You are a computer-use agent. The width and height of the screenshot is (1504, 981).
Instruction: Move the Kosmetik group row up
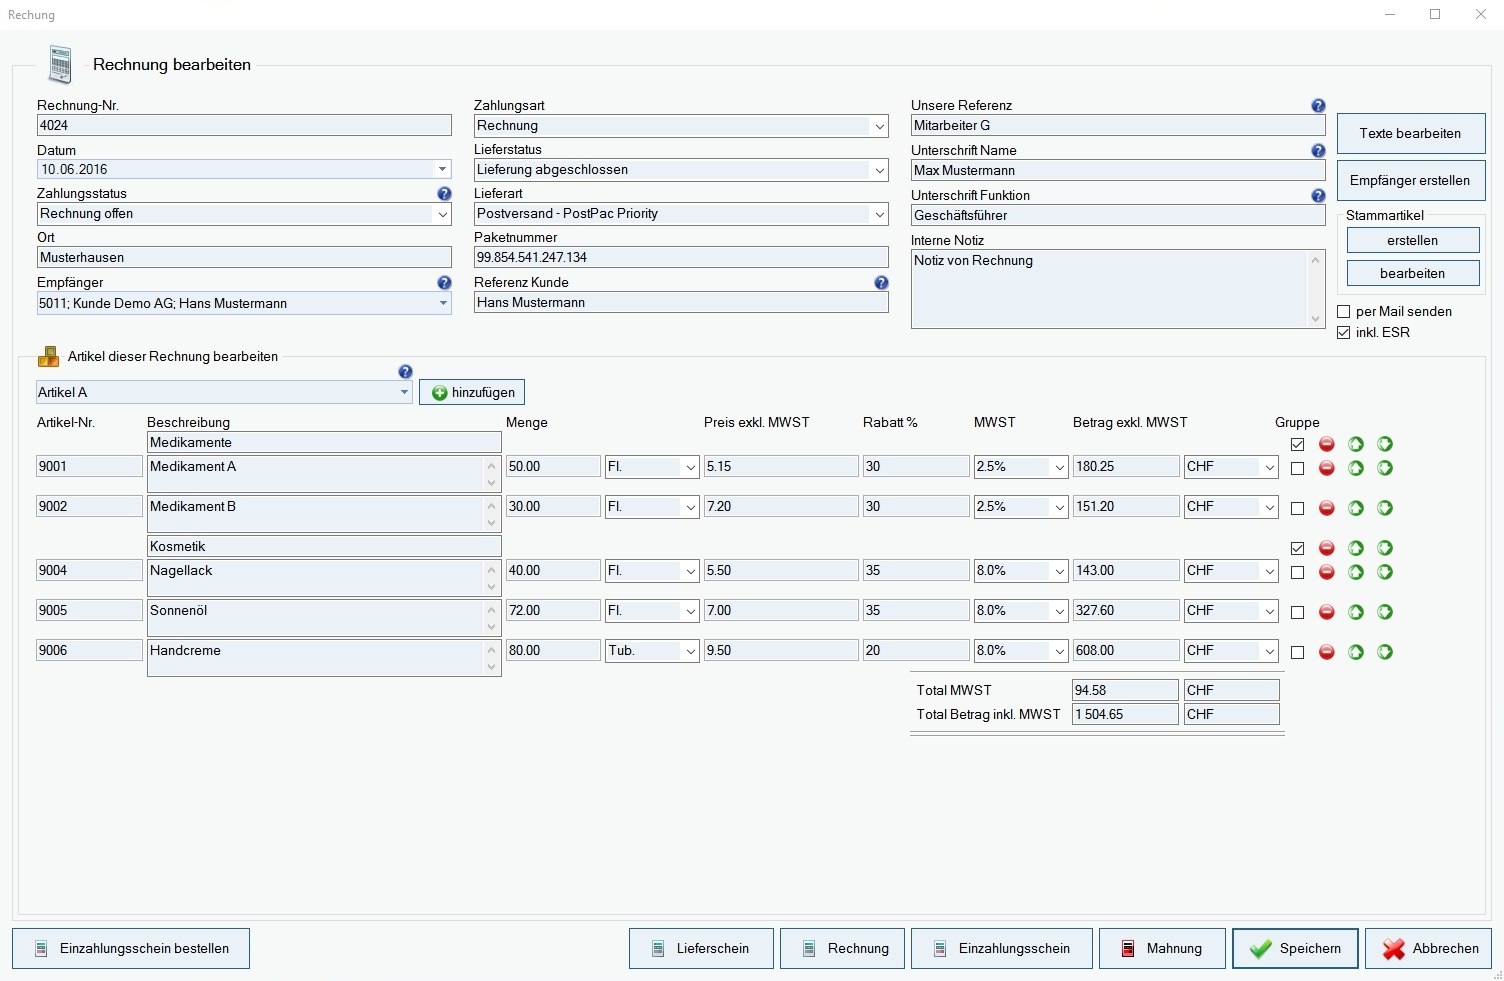click(1356, 548)
